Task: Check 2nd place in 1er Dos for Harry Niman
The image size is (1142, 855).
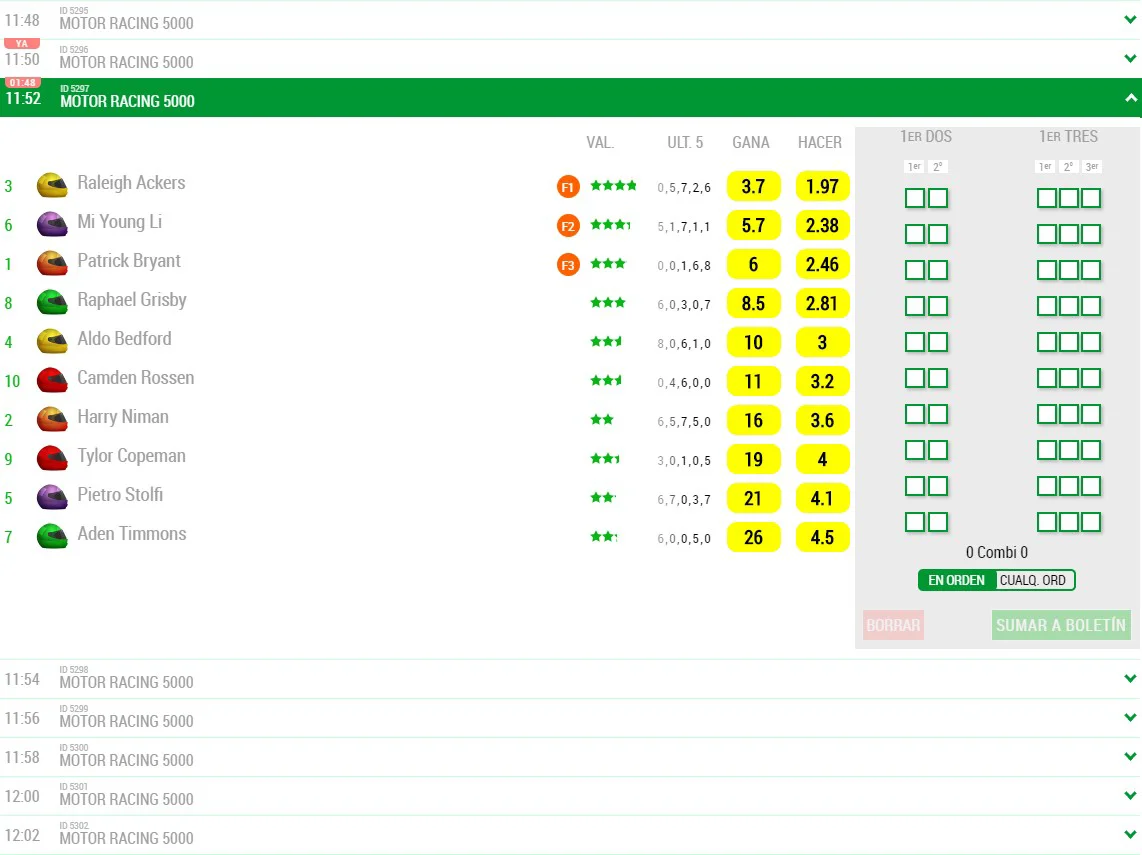Action: 938,414
